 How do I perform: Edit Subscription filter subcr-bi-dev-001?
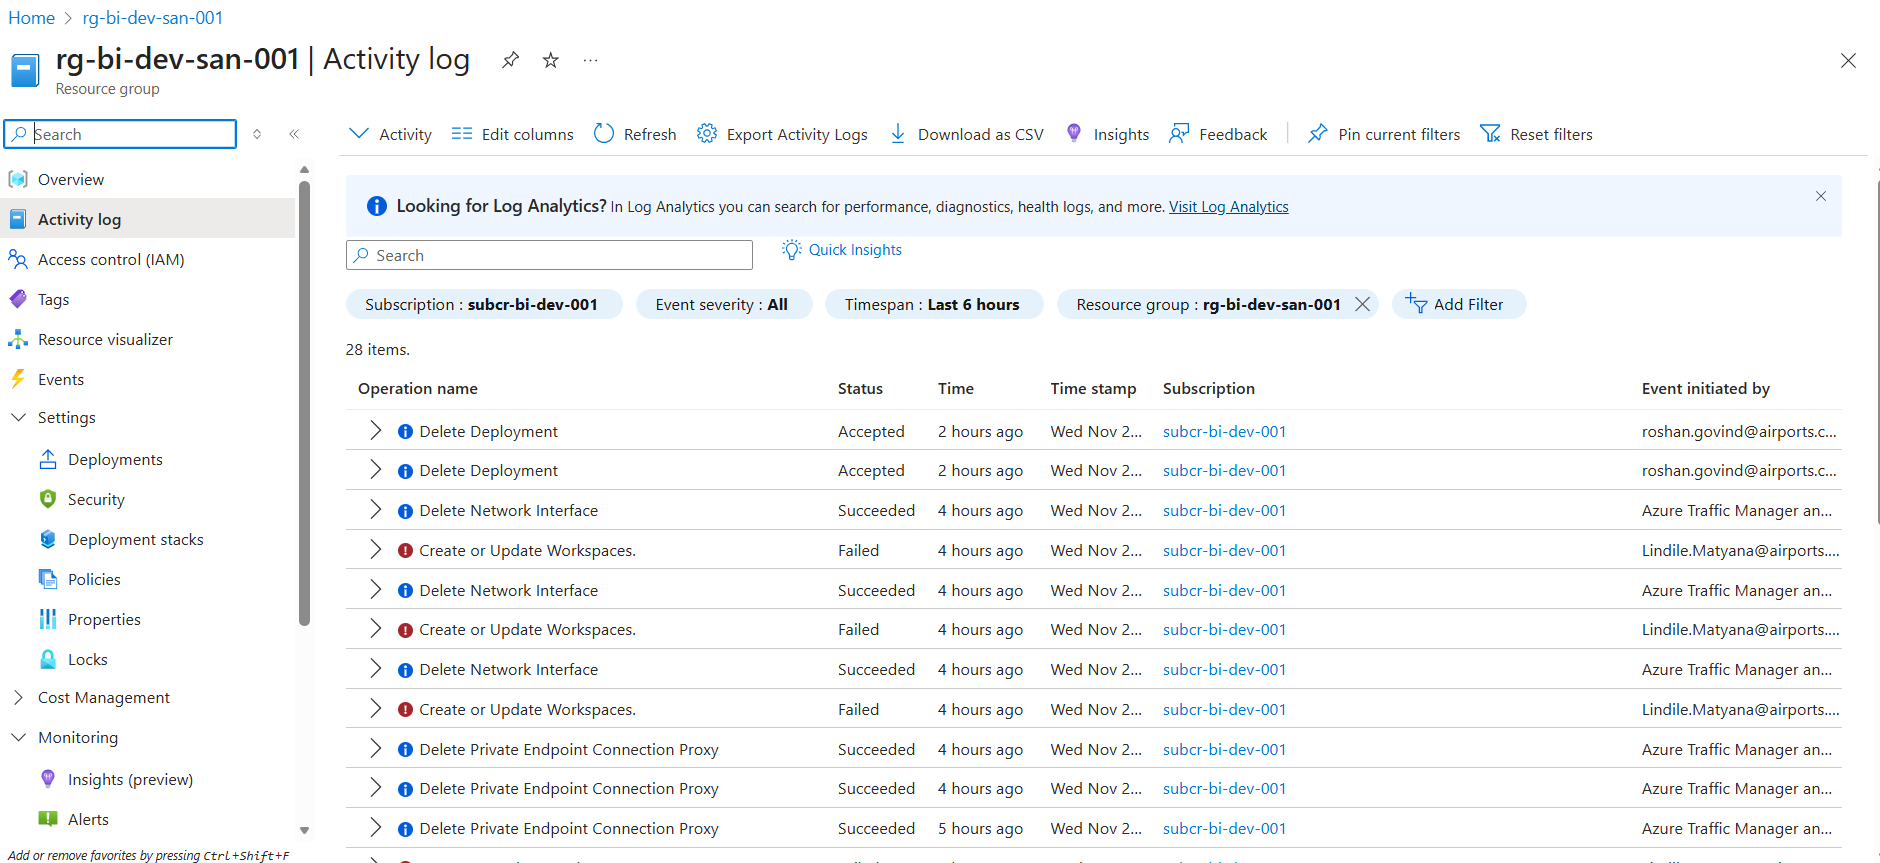(x=483, y=304)
